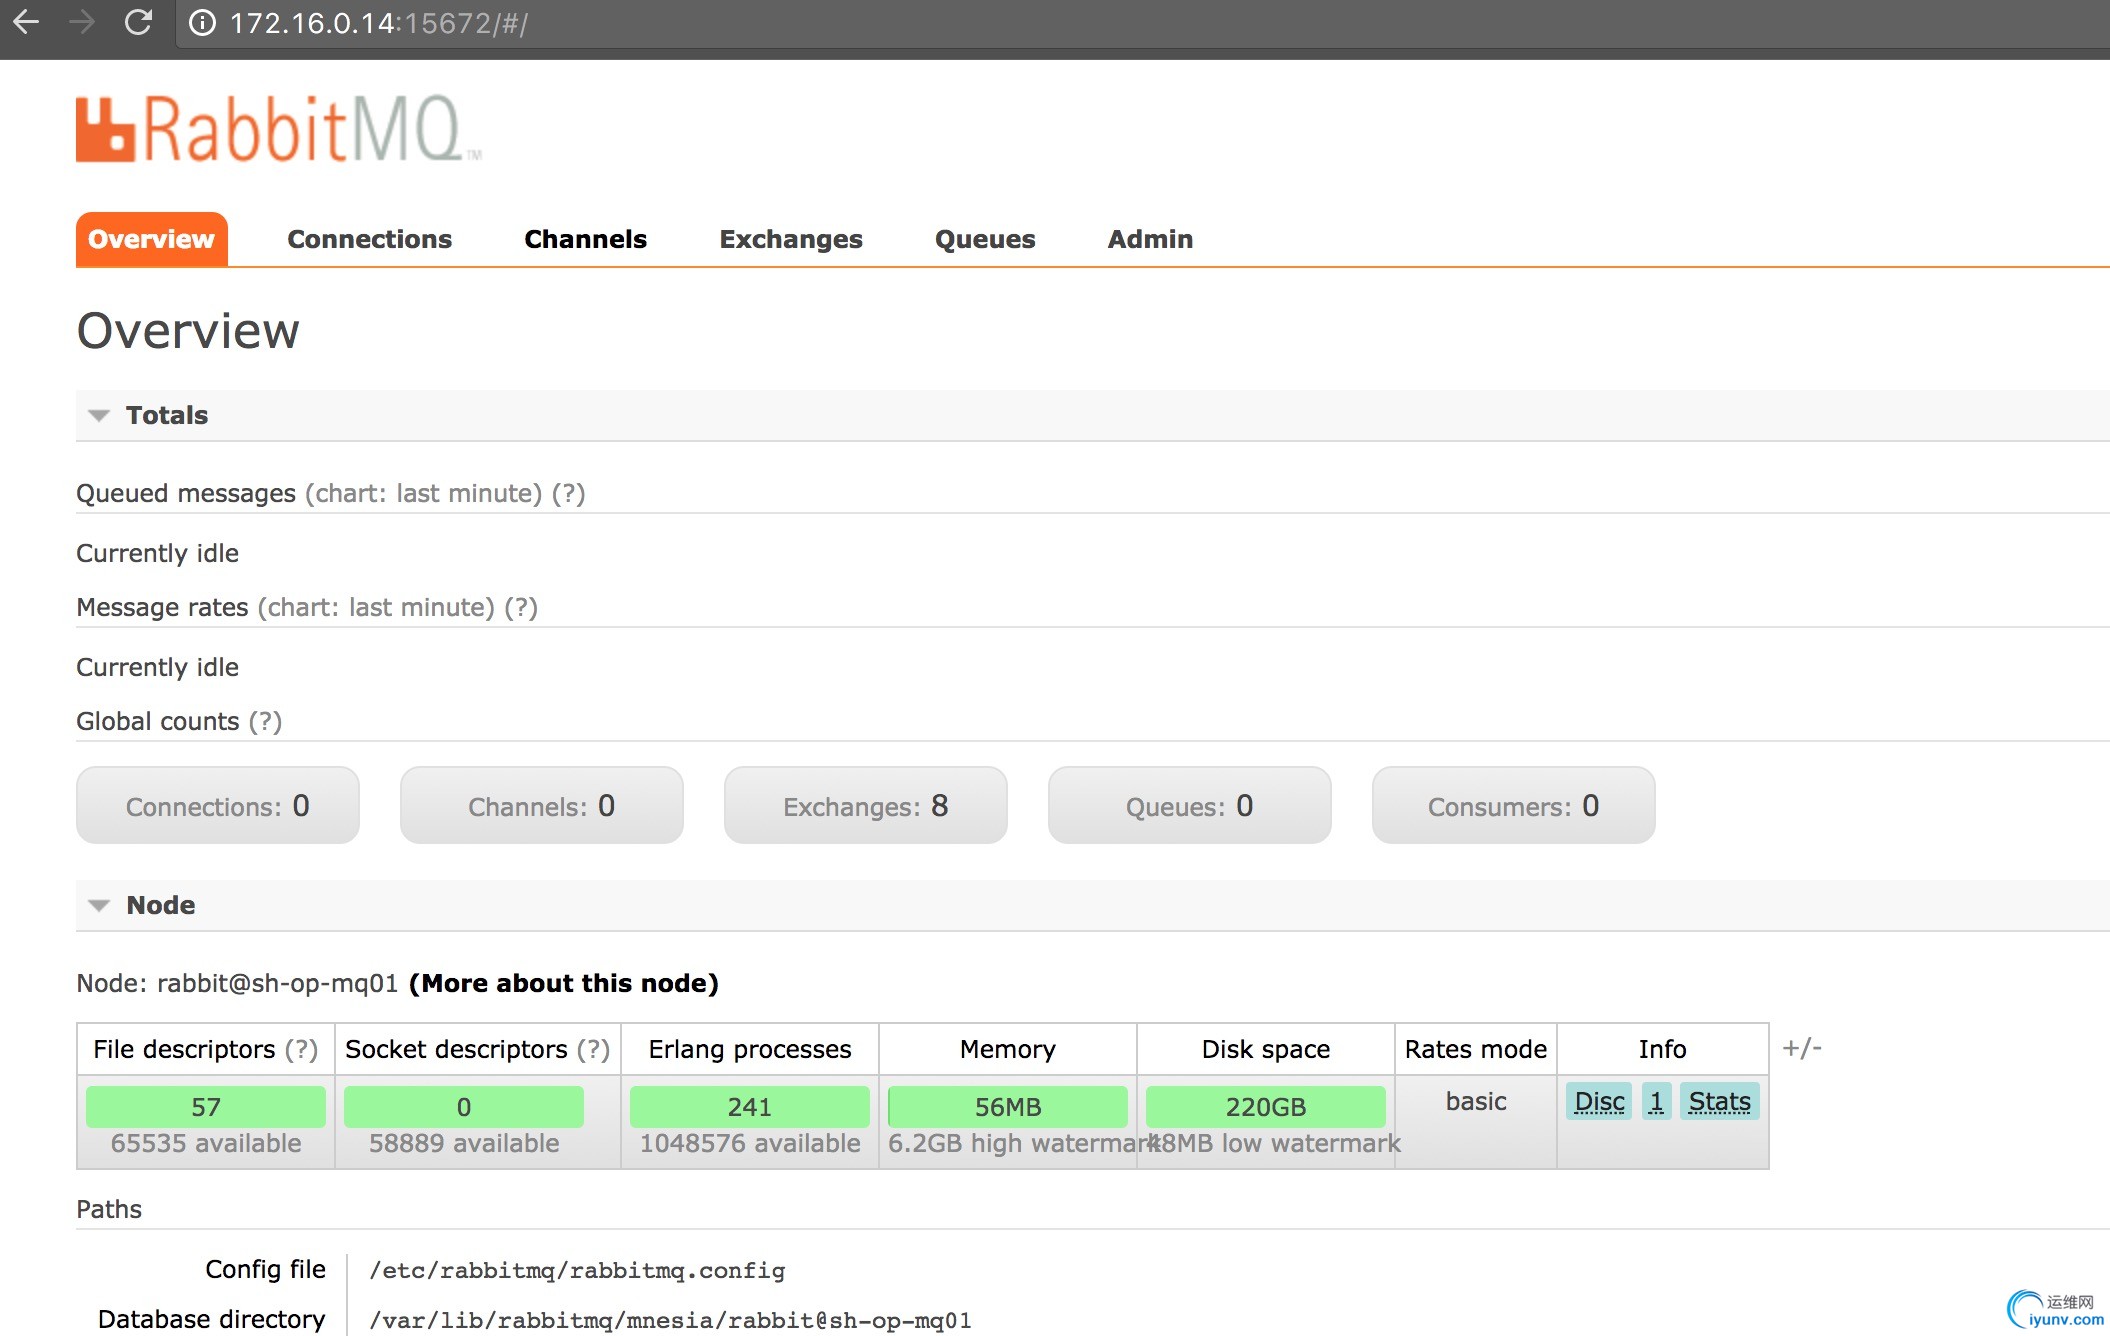Click the socket descriptors 0 usage bar
Image resolution: width=2110 pixels, height=1336 pixels.
pyautogui.click(x=464, y=1107)
